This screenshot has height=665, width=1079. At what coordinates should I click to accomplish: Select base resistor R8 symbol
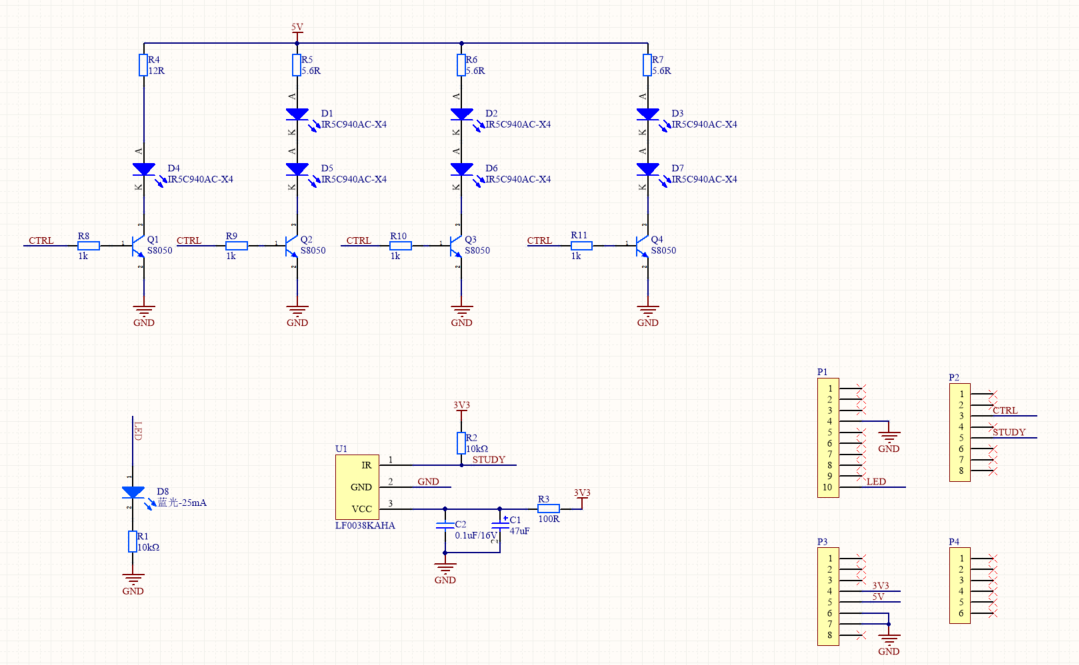tap(88, 246)
